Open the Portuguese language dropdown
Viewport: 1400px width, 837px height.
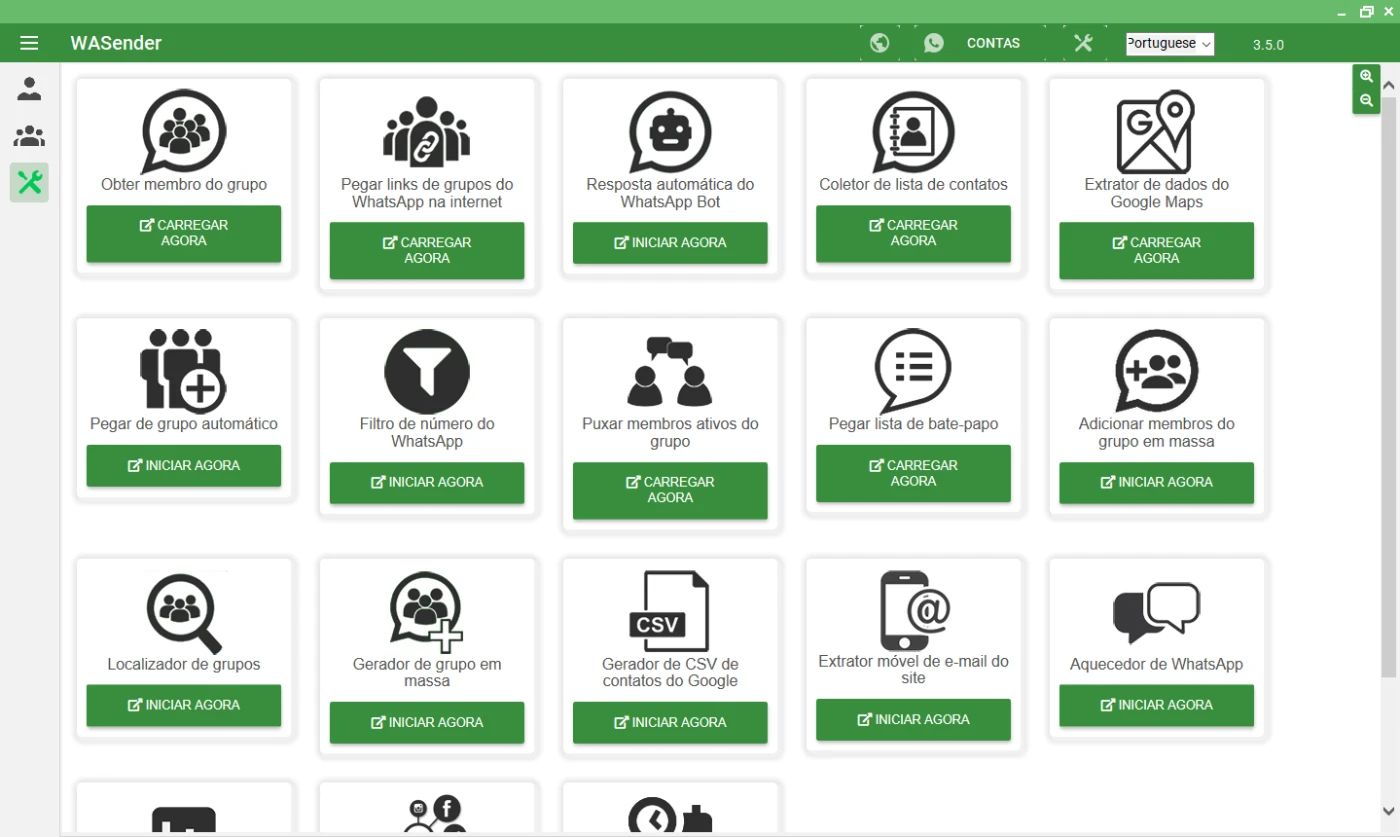1169,44
